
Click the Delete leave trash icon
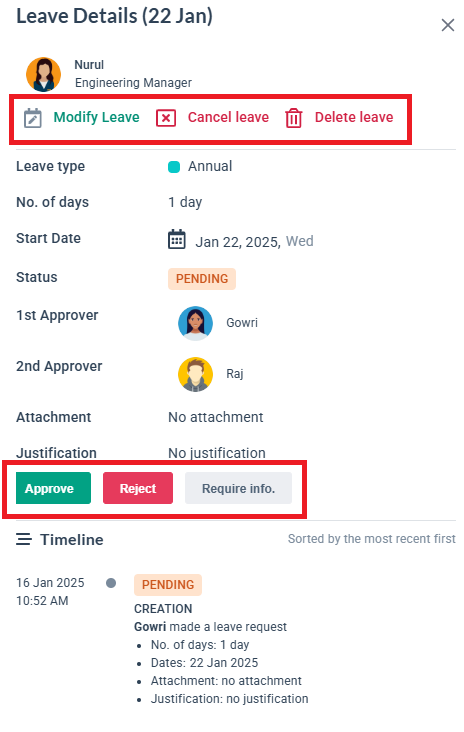(x=294, y=118)
